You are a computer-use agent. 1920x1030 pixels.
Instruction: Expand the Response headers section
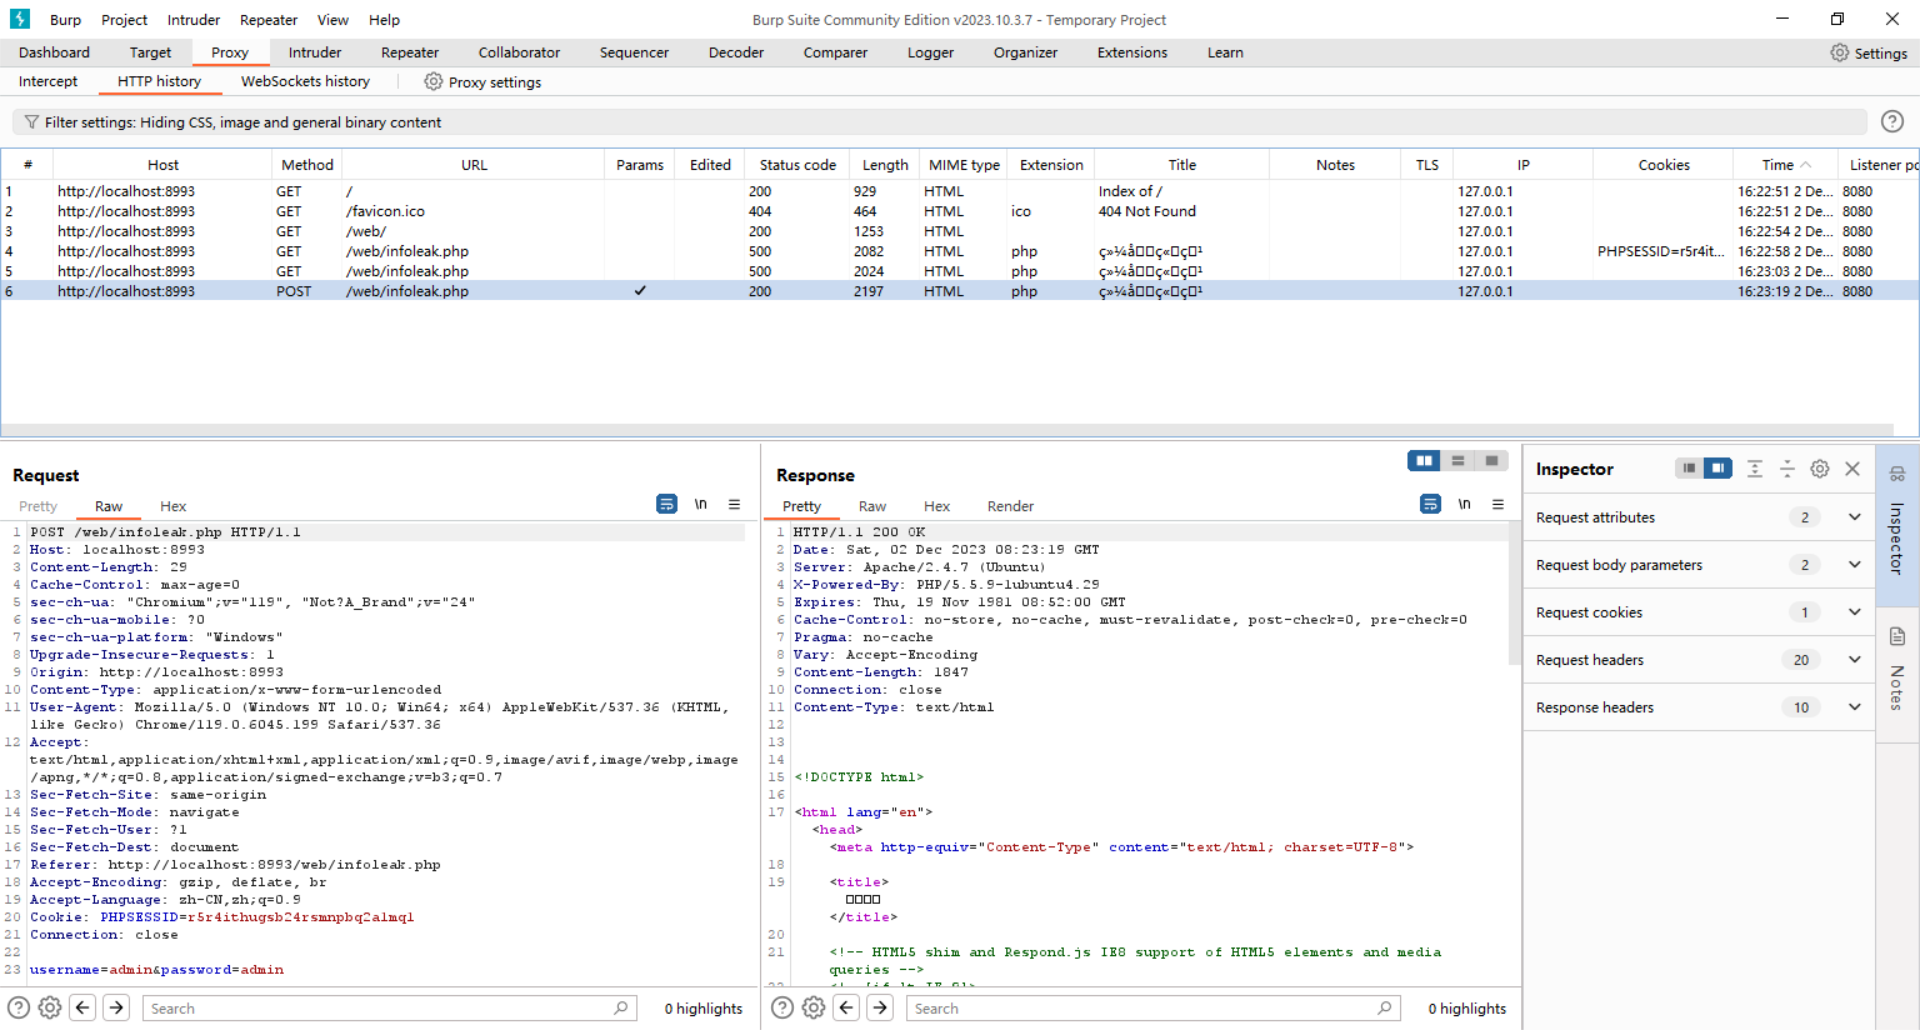coord(1854,708)
